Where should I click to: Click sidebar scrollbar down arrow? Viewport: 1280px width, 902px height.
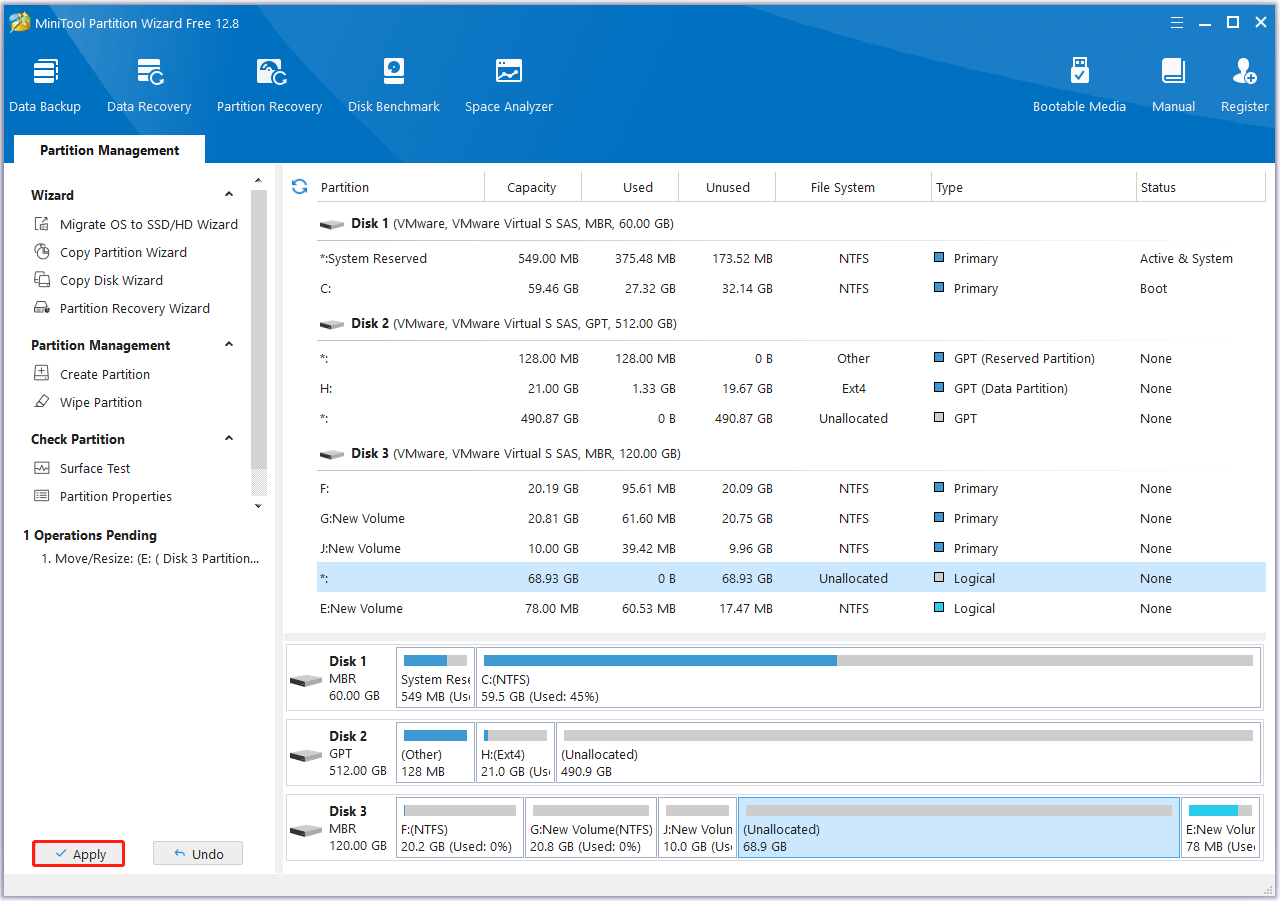point(259,505)
